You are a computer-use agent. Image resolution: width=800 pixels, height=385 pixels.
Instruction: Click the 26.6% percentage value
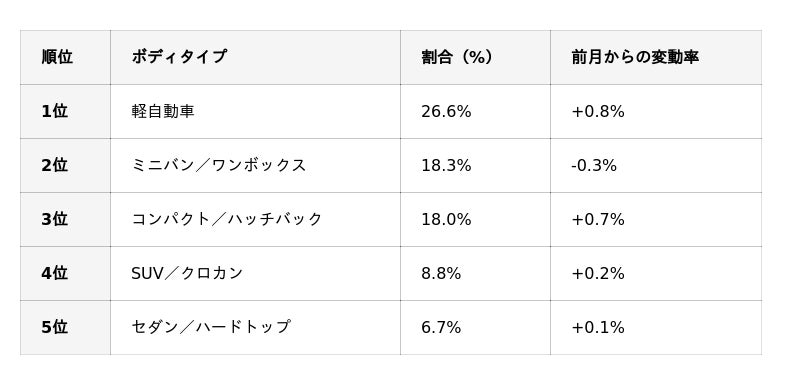click(446, 112)
